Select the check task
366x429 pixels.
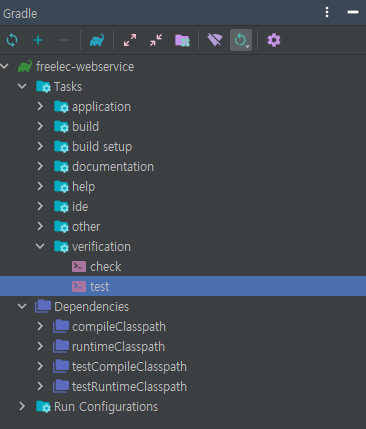point(106,267)
